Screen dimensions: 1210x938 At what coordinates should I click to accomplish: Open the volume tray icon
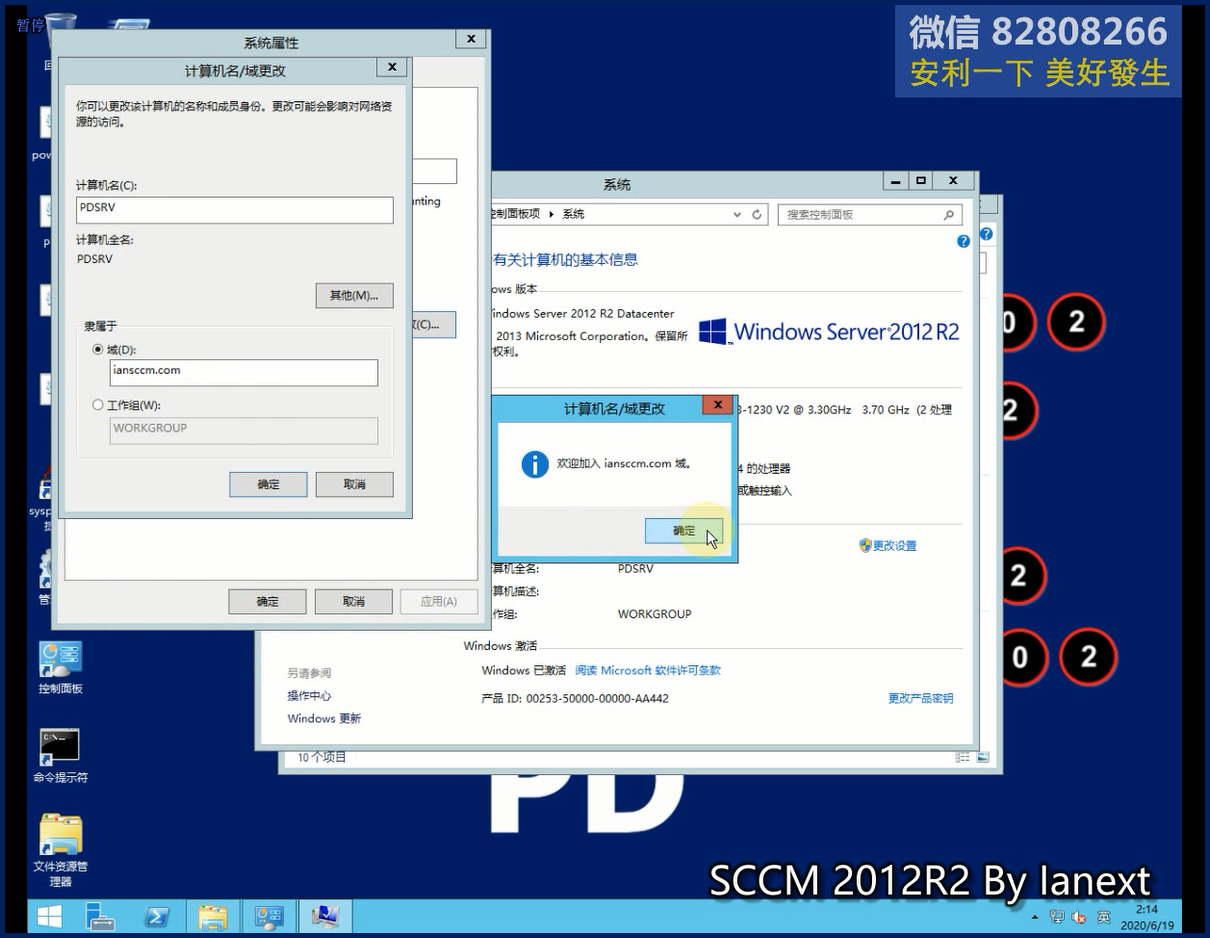point(1079,917)
